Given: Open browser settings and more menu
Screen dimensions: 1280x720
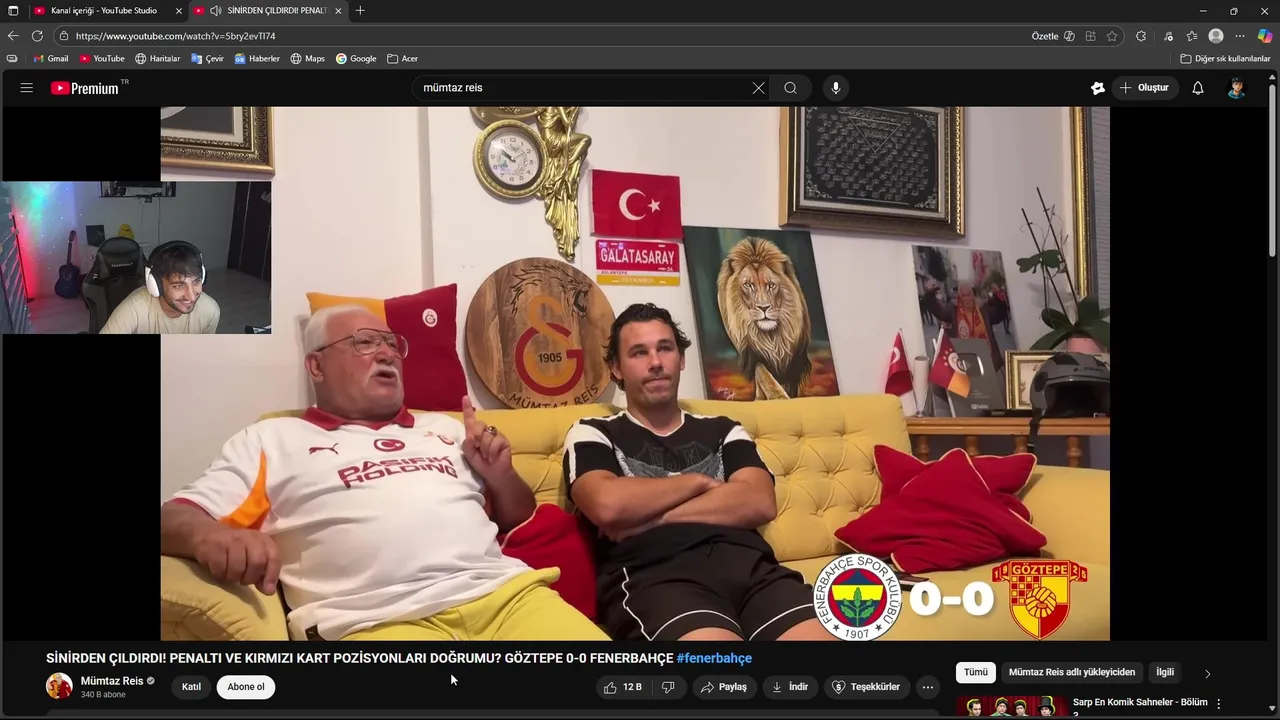Looking at the screenshot, I should (x=1240, y=36).
